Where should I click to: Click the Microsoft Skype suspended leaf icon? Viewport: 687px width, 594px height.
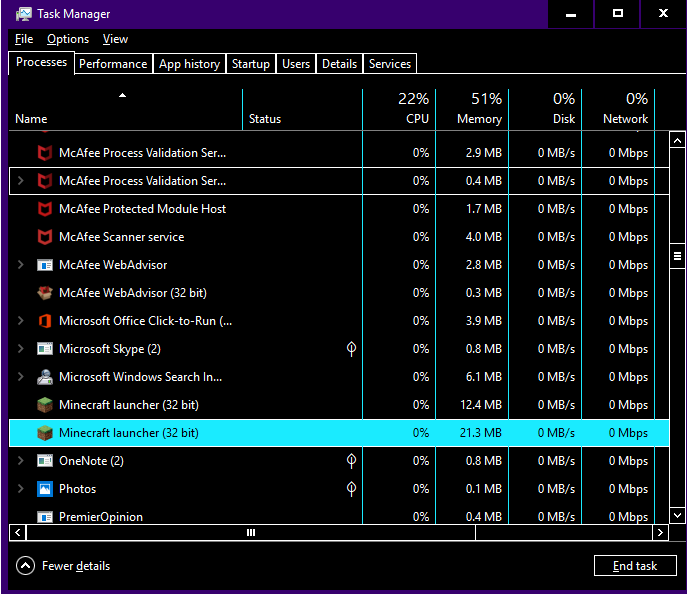(x=351, y=349)
